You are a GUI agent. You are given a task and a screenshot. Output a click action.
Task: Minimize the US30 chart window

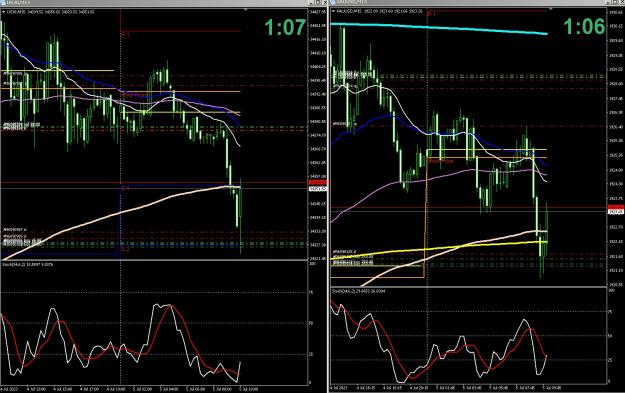[311, 2]
